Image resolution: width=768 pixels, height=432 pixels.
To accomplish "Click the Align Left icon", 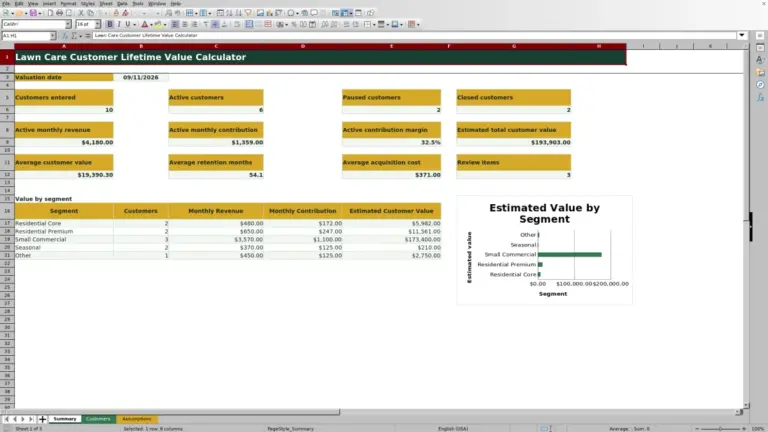I will tap(175, 24).
